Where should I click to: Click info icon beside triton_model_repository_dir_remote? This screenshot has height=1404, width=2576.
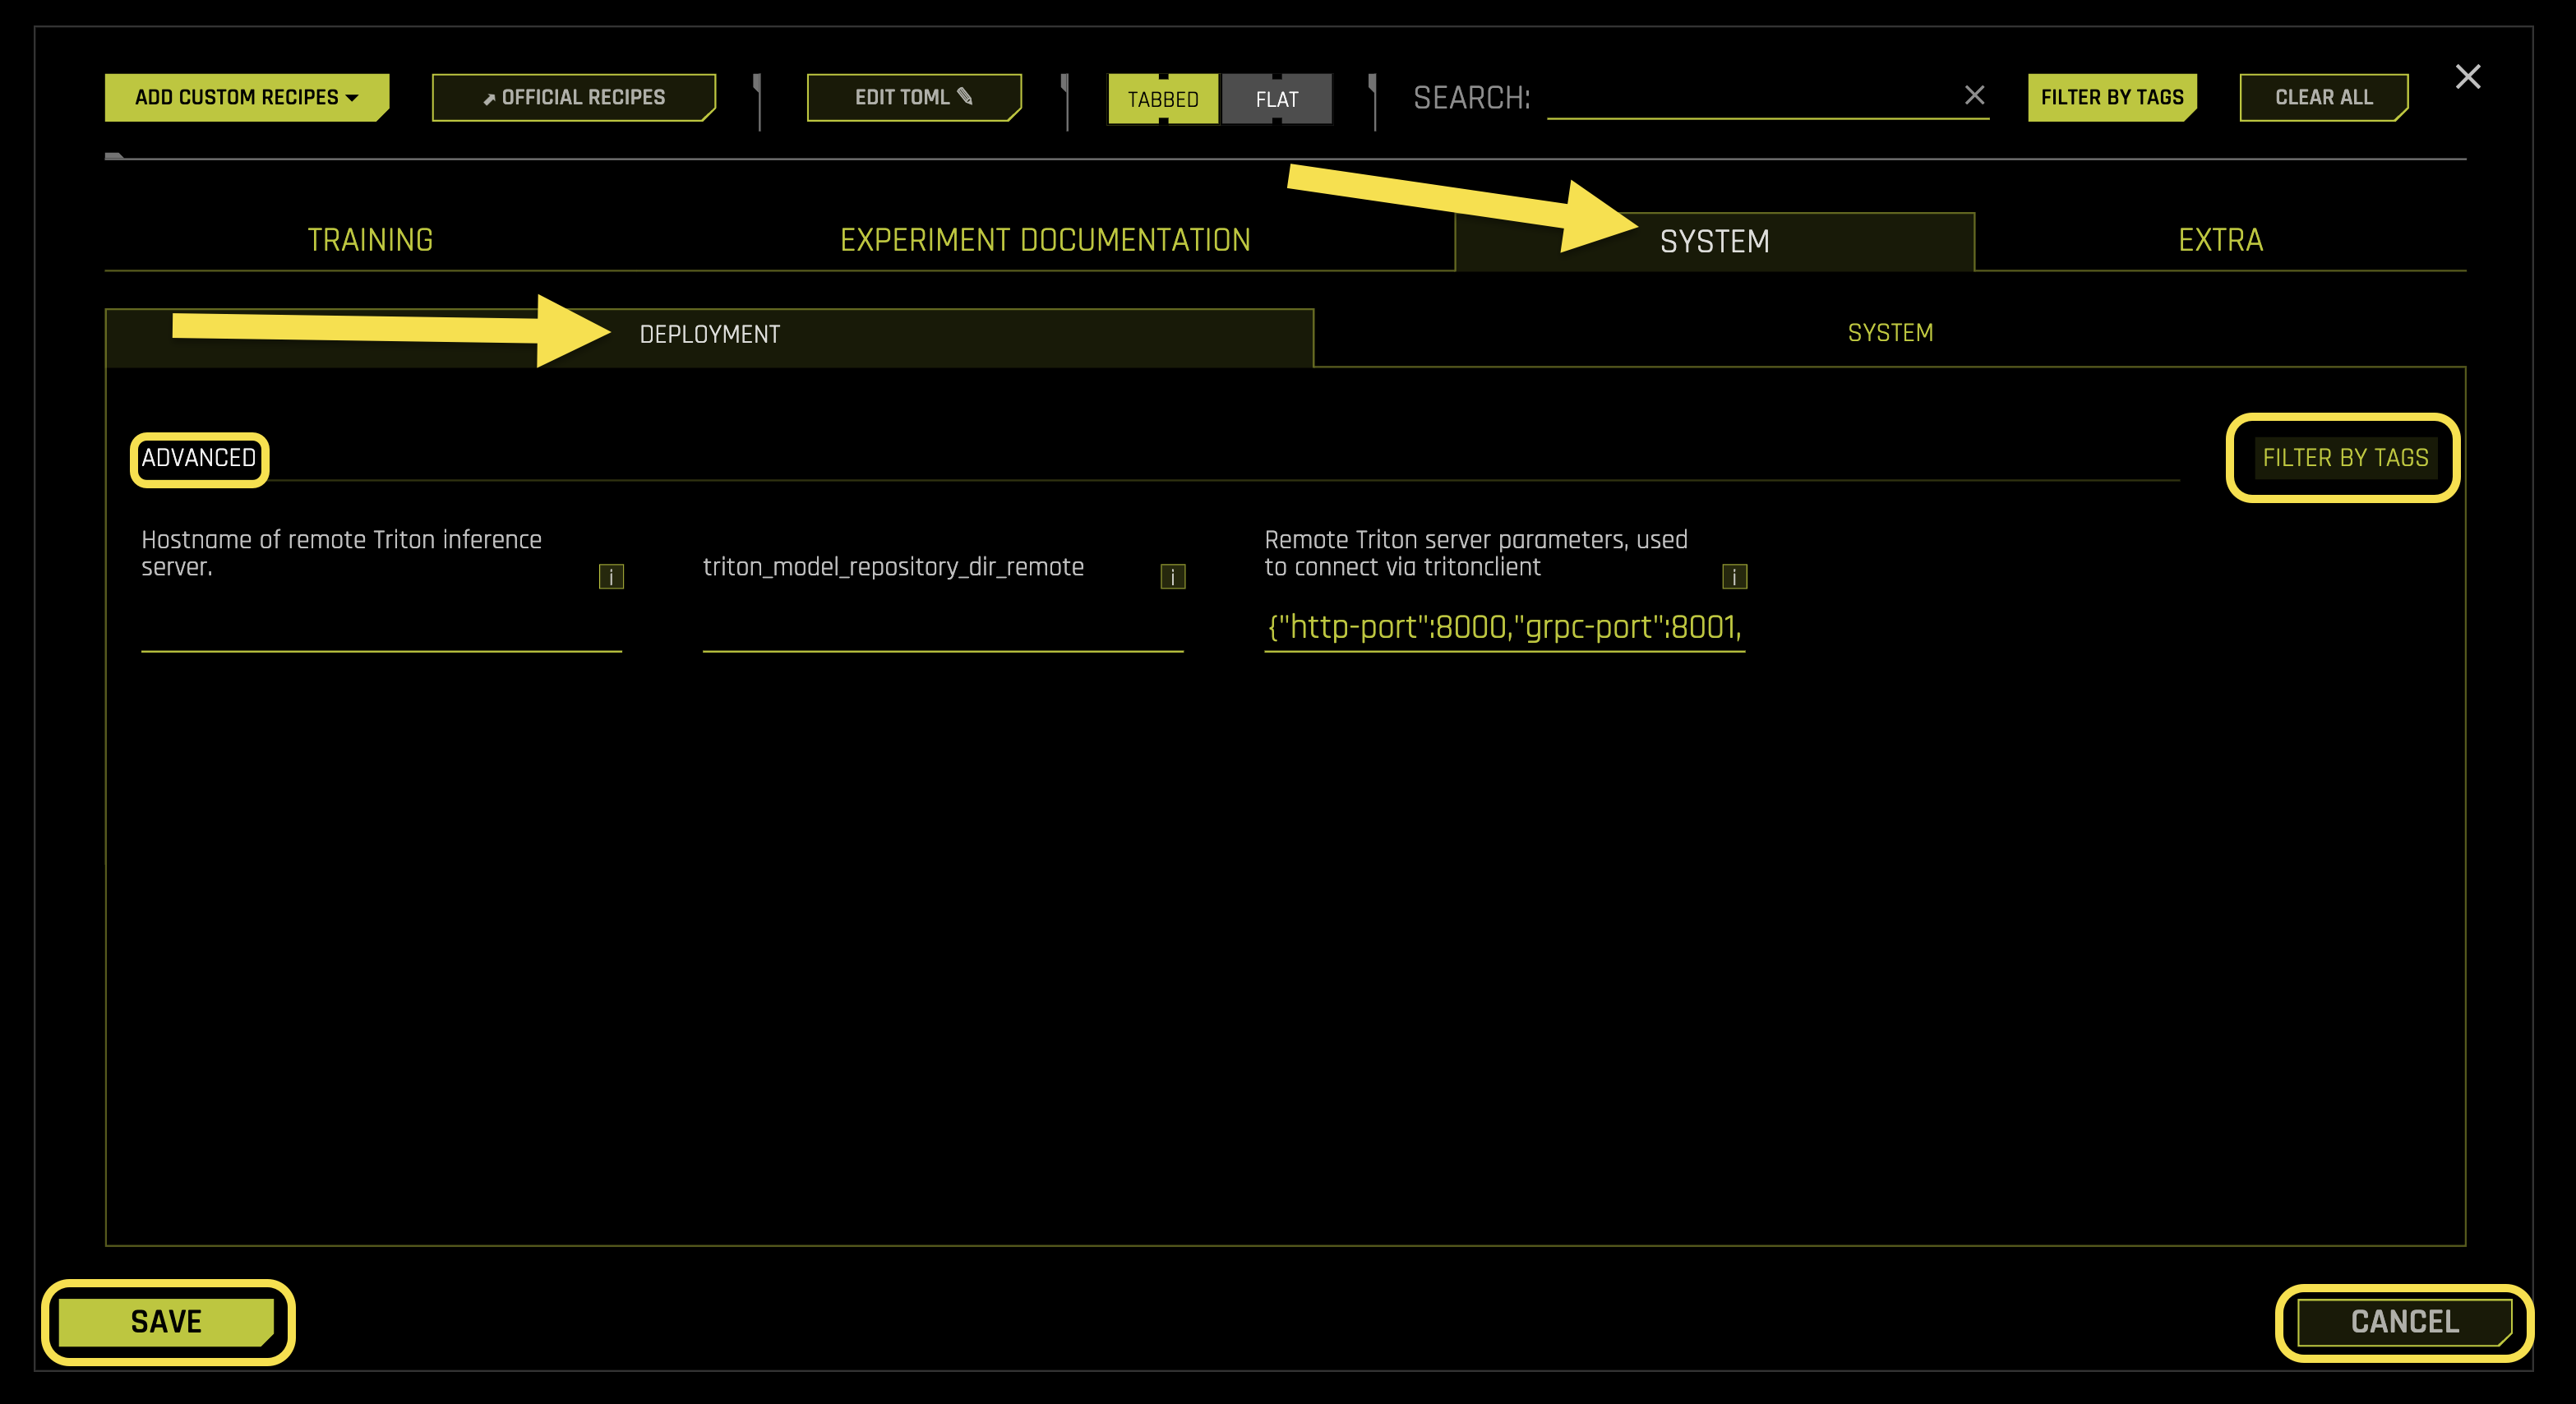pos(1172,577)
